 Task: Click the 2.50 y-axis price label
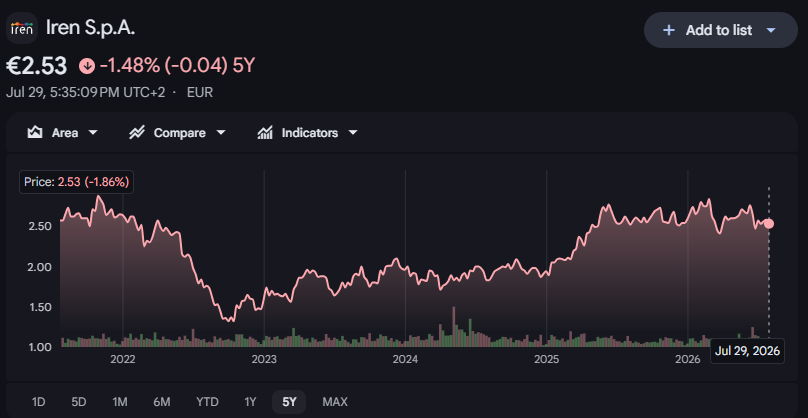pos(40,226)
